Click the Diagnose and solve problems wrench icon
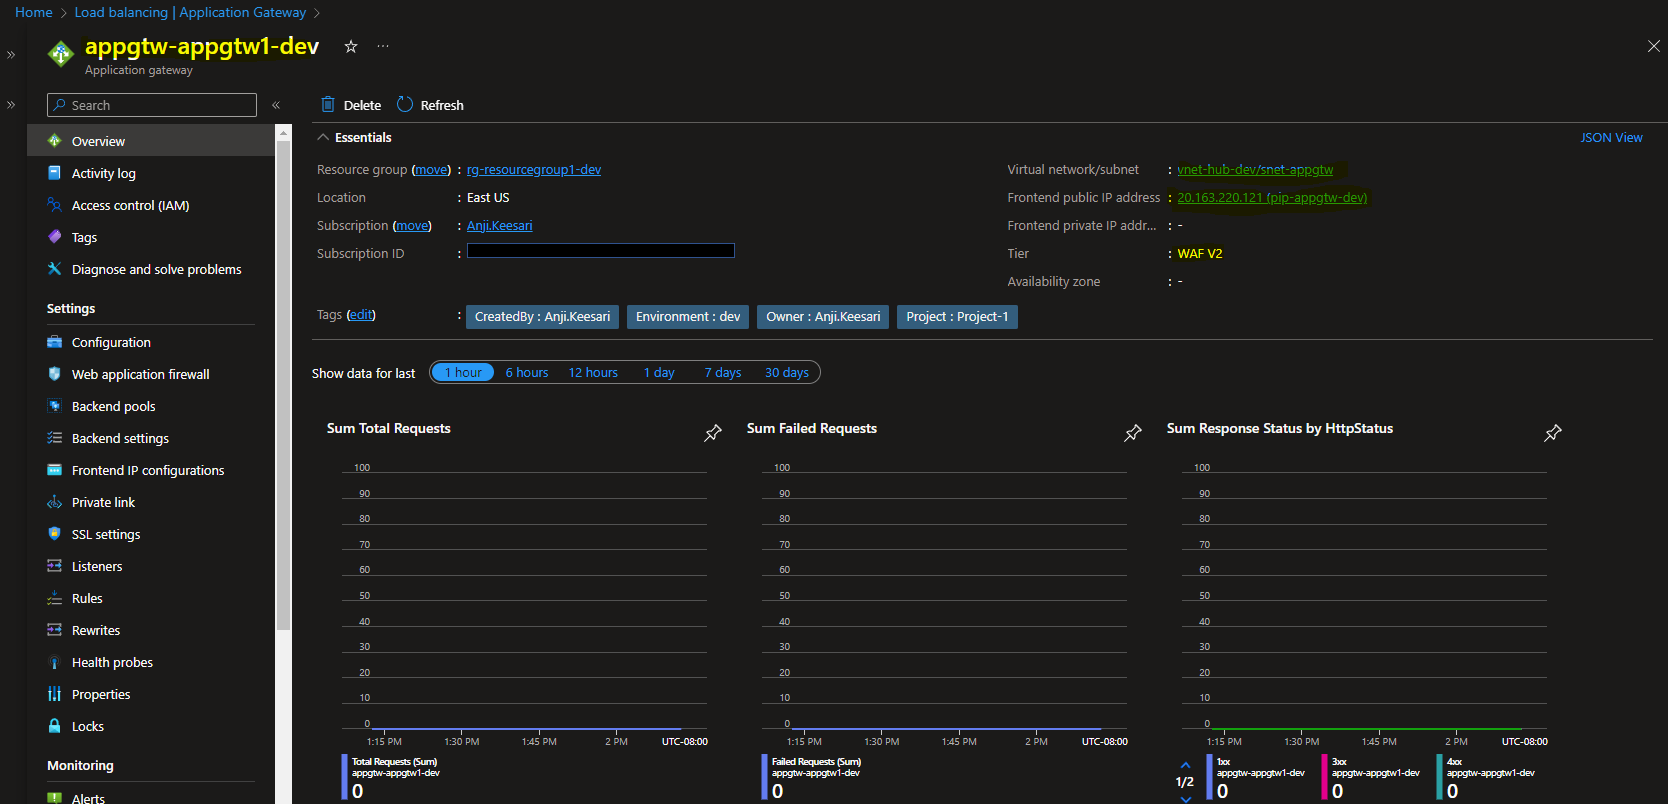The height and width of the screenshot is (804, 1668). [55, 269]
